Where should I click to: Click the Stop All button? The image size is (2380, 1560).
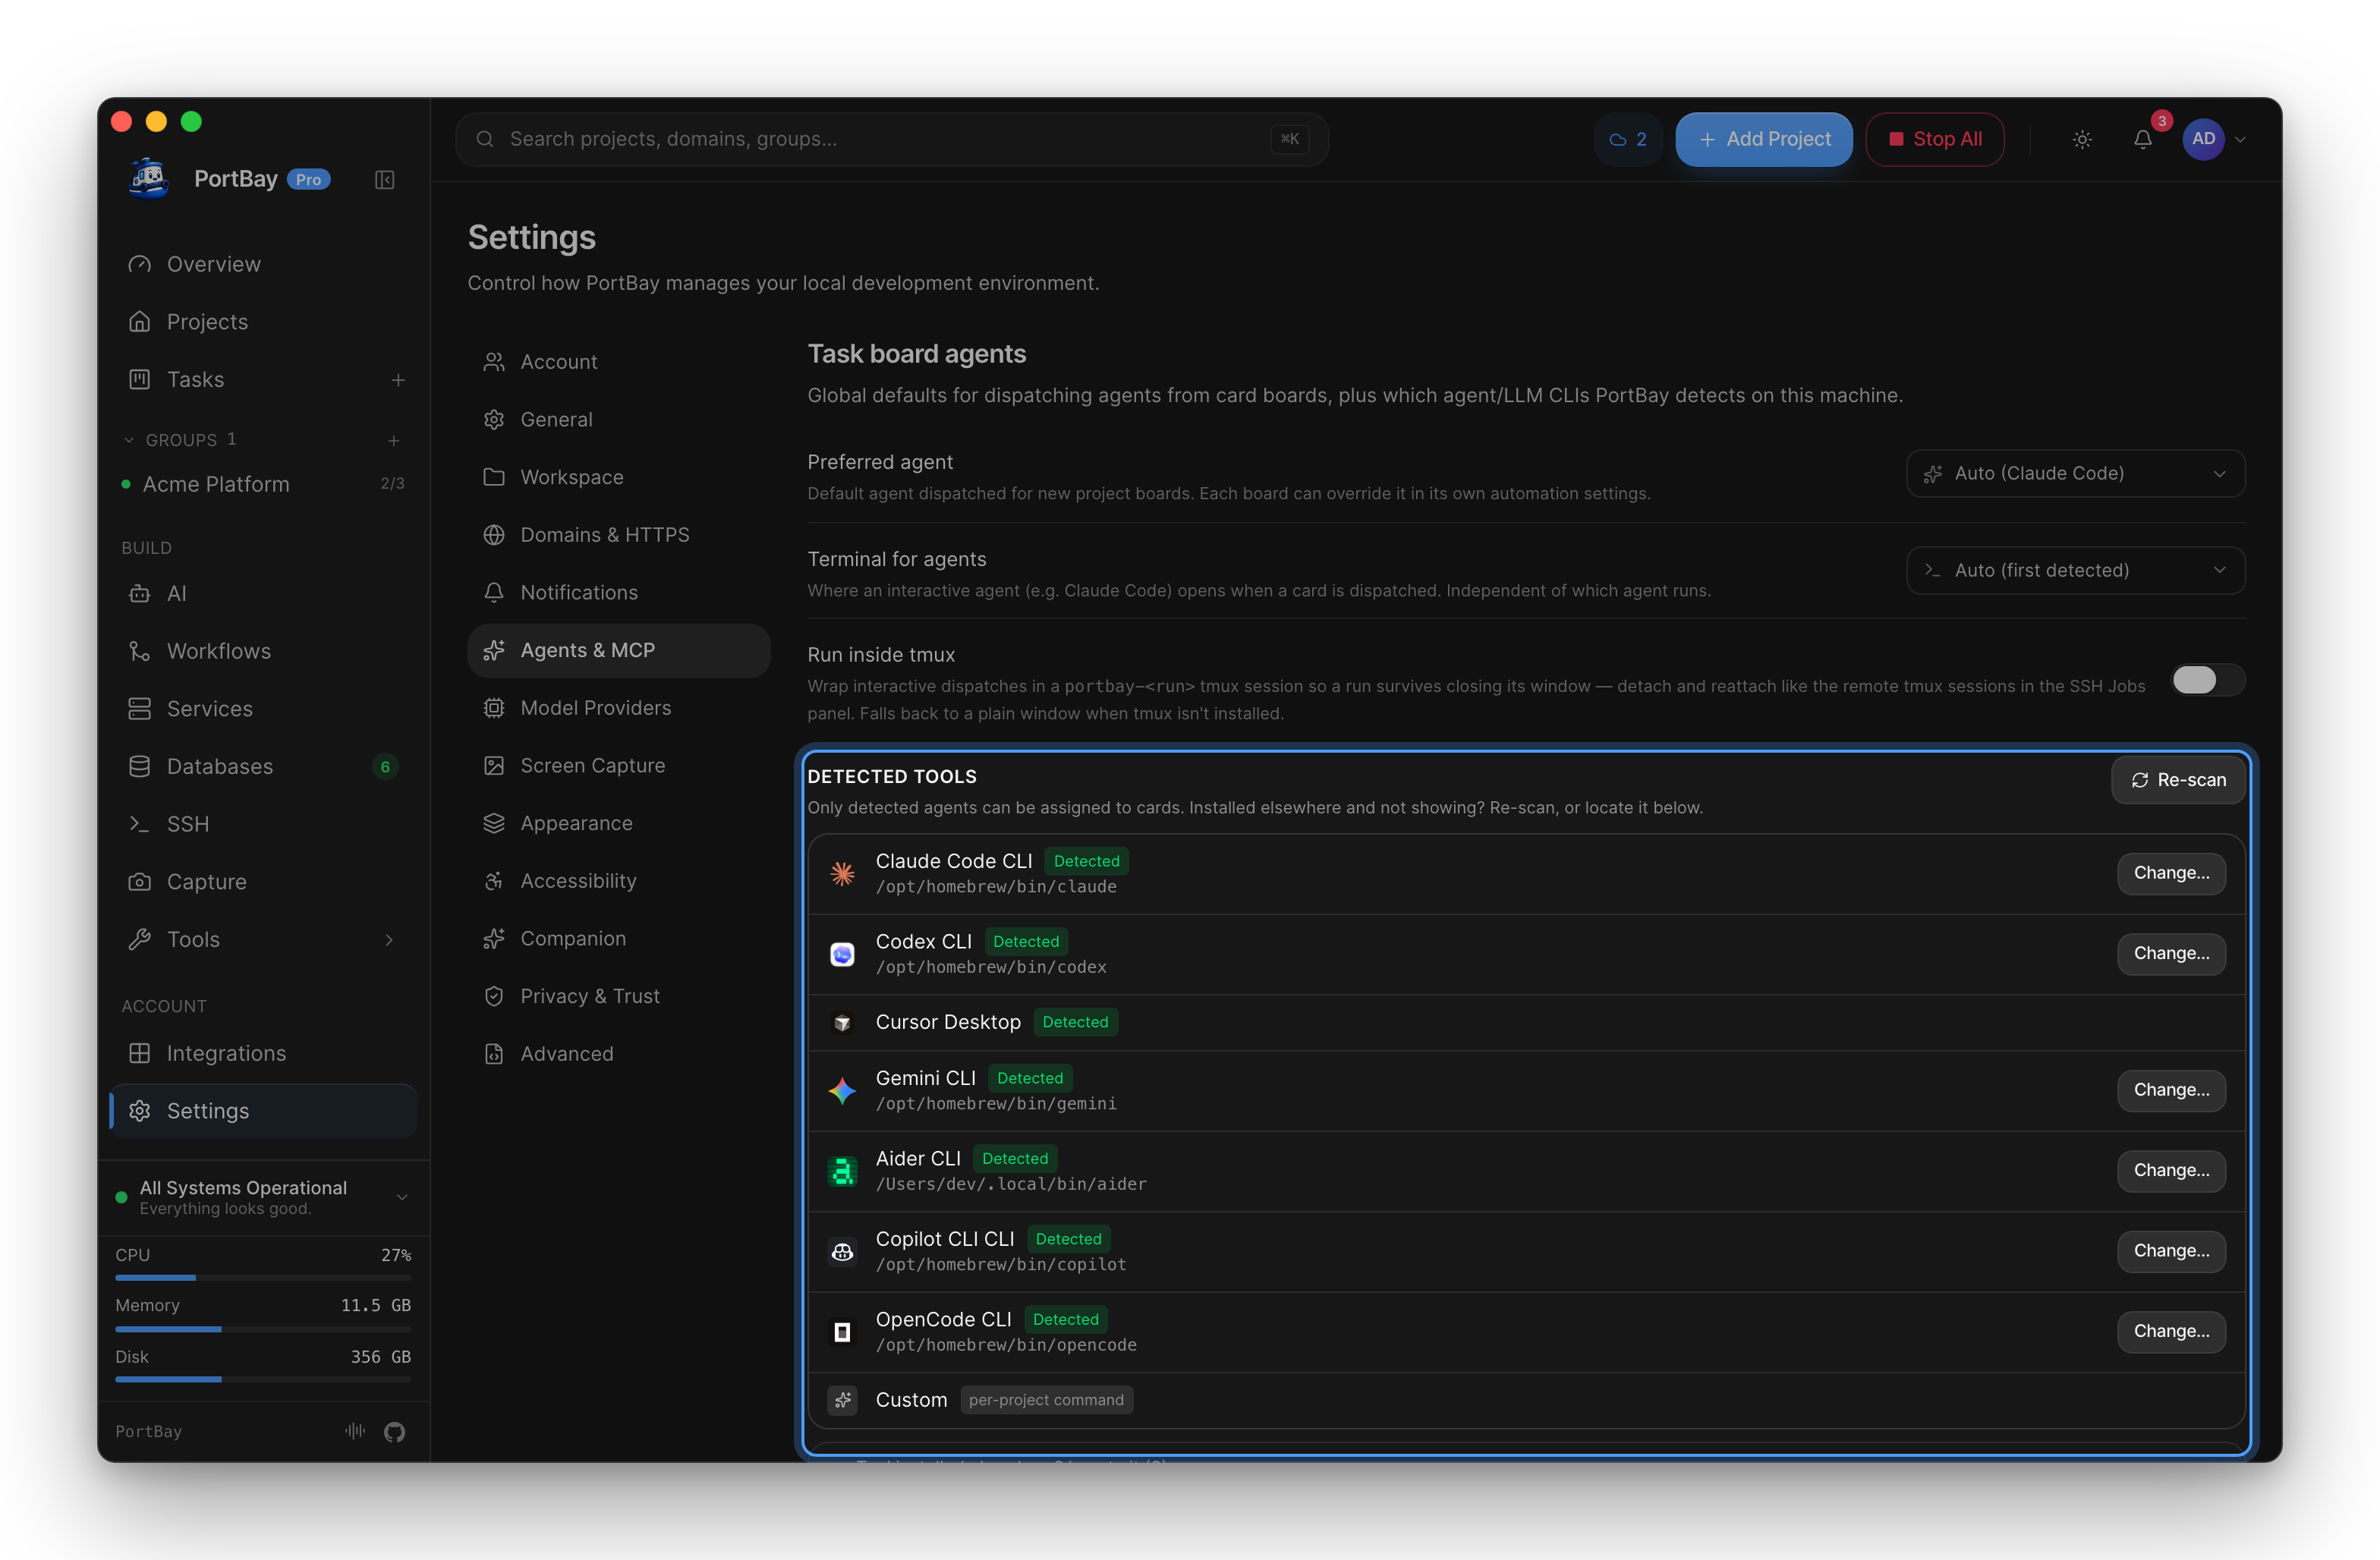tap(1935, 140)
